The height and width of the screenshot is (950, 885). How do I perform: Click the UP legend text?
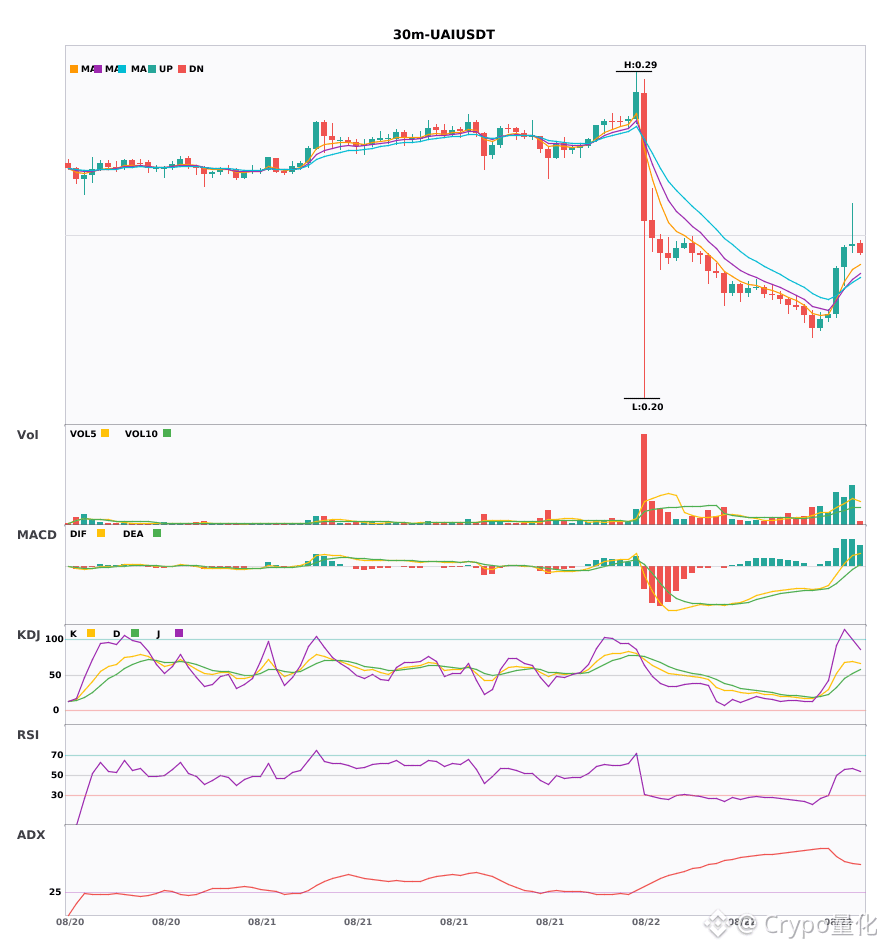point(166,69)
